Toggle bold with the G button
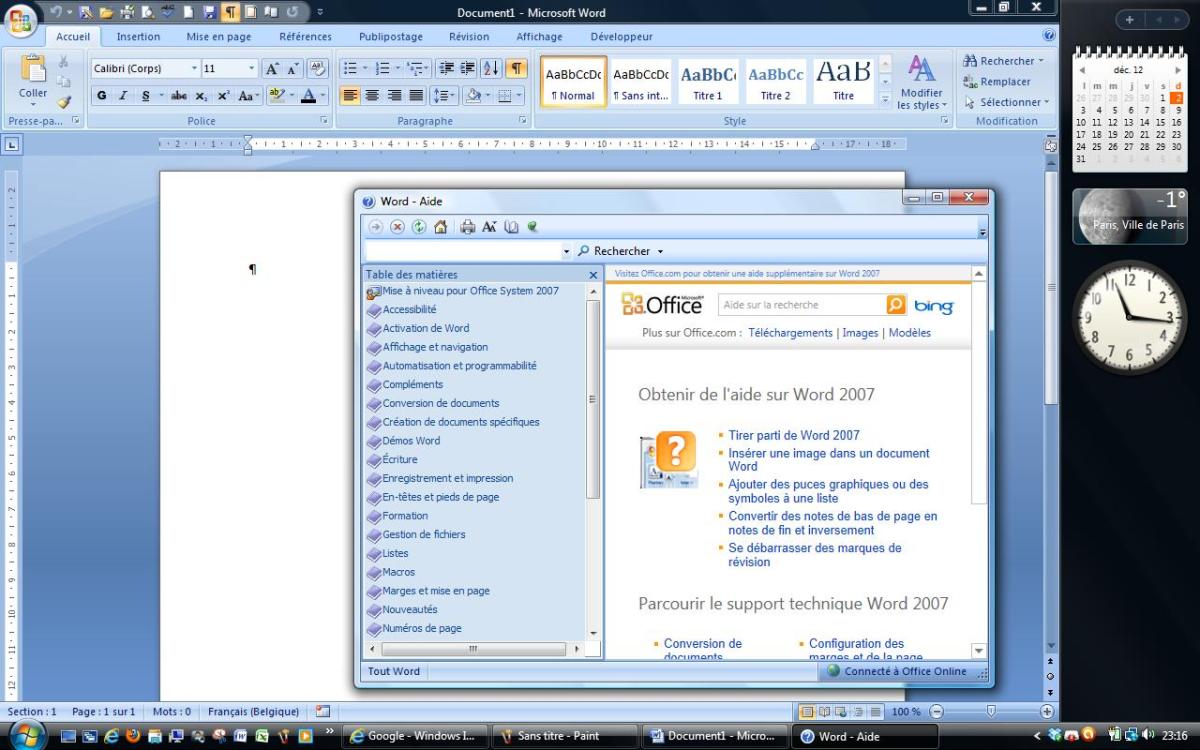Viewport: 1200px width, 750px height. (x=101, y=96)
